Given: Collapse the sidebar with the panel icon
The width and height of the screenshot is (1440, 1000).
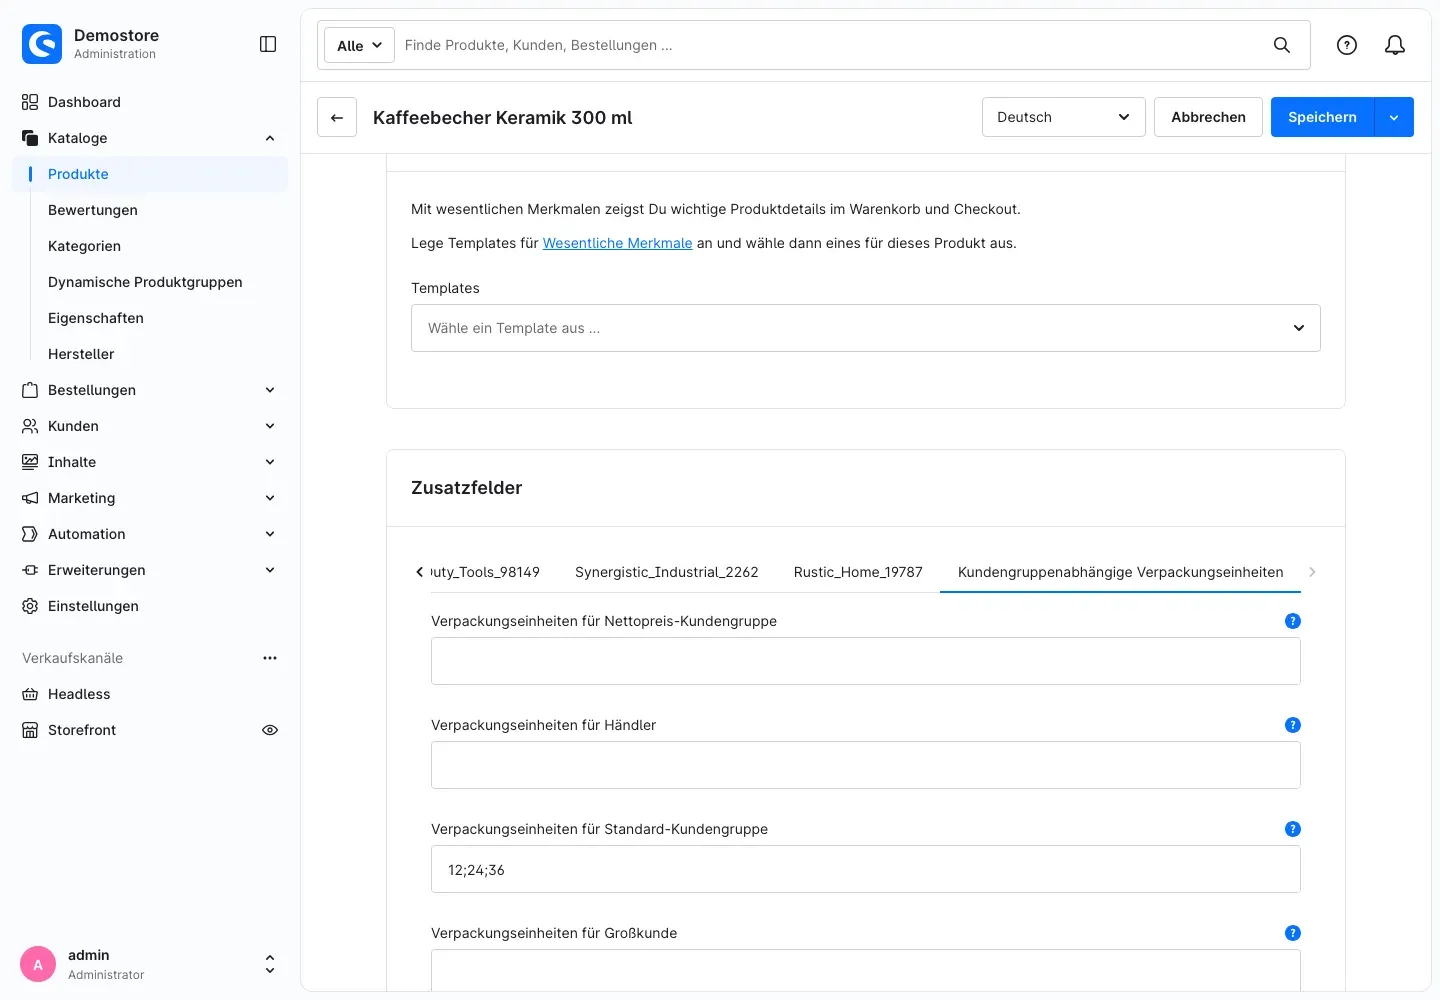Looking at the screenshot, I should pos(268,44).
